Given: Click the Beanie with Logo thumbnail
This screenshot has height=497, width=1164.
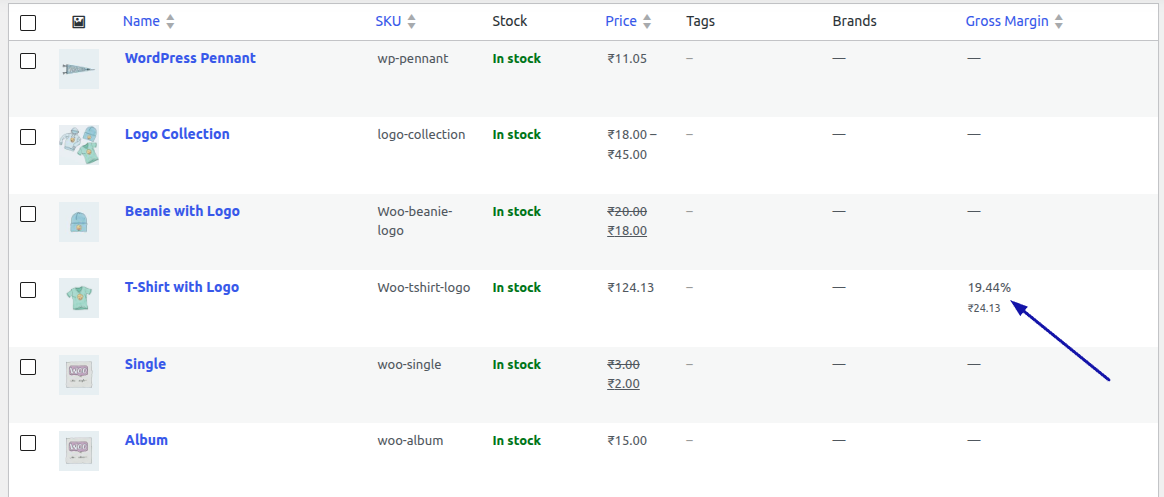Looking at the screenshot, I should [x=79, y=222].
